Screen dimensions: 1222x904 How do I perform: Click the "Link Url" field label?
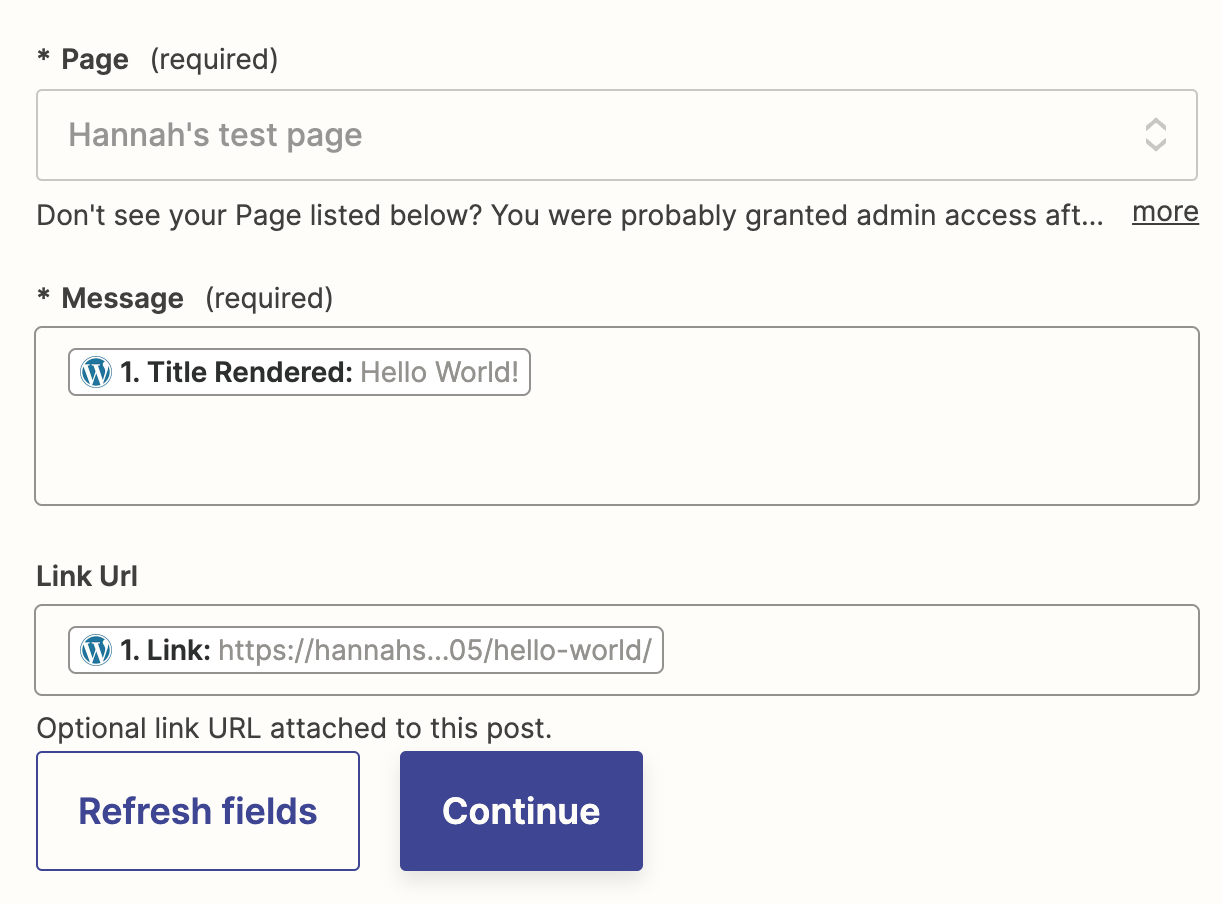pyautogui.click(x=87, y=576)
